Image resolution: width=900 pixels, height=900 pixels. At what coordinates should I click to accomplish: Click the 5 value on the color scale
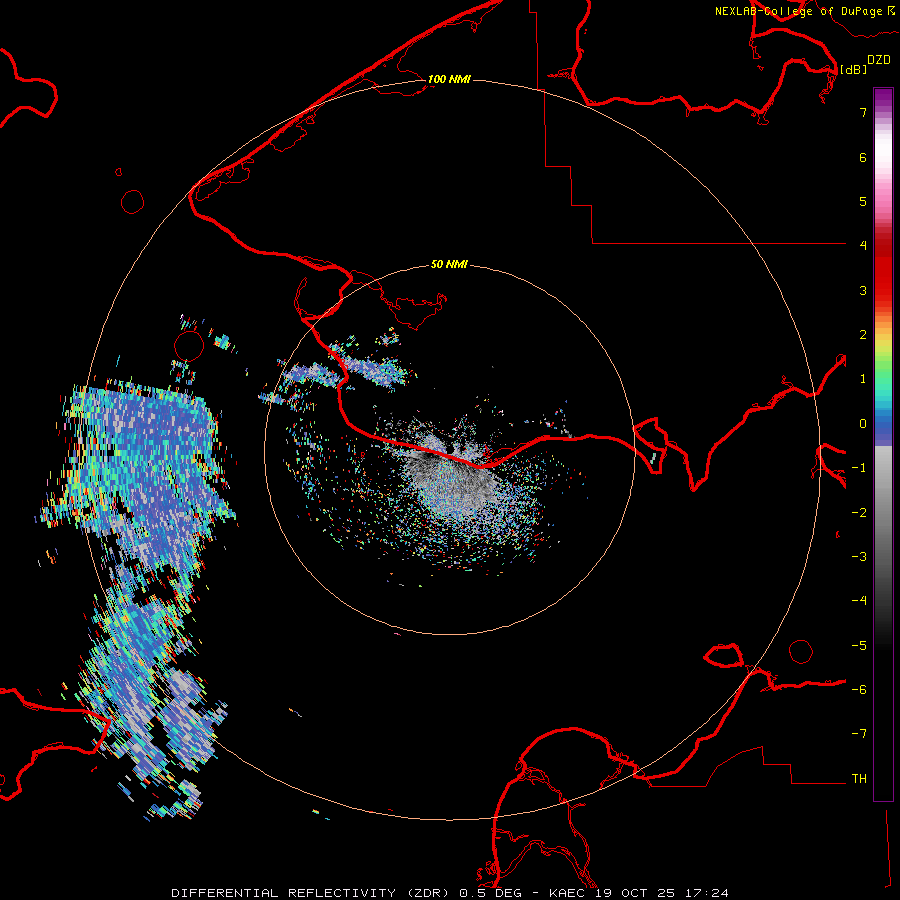point(863,201)
